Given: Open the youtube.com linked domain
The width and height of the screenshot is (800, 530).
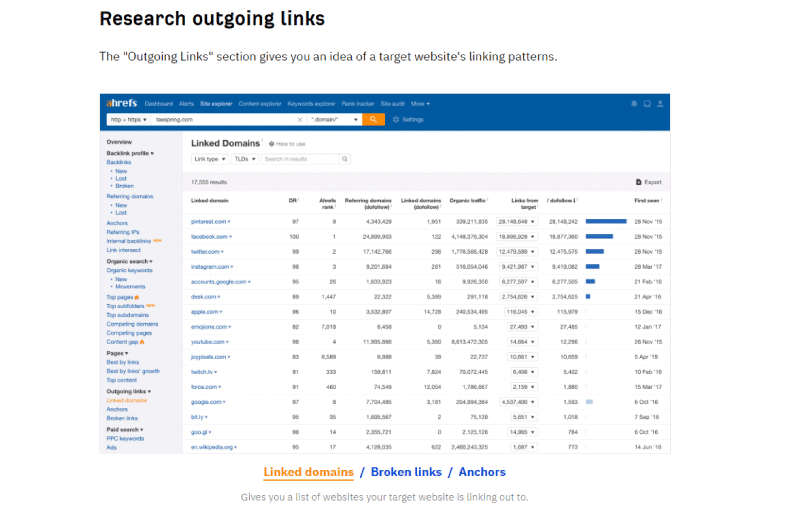Looking at the screenshot, I should point(208,342).
